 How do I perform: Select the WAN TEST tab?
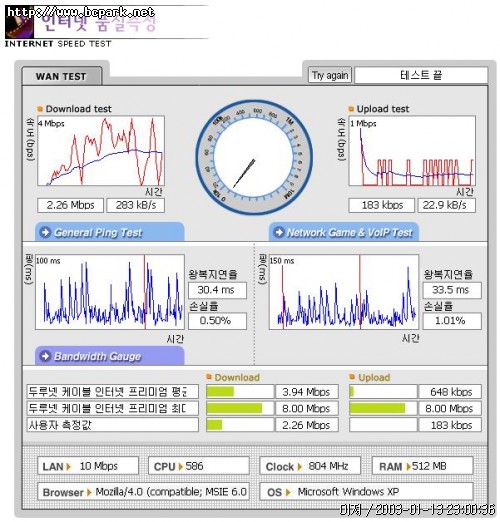[62, 76]
